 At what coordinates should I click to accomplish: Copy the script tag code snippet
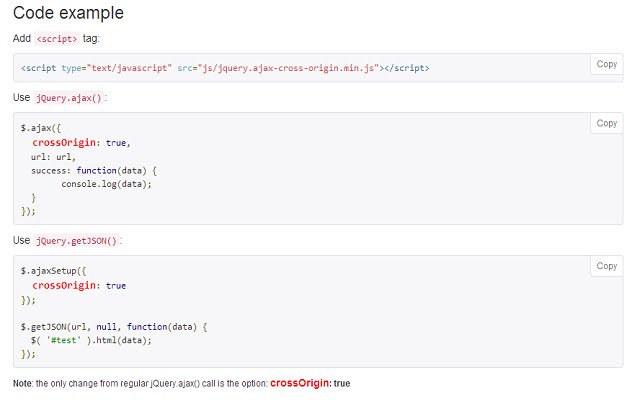(x=607, y=64)
